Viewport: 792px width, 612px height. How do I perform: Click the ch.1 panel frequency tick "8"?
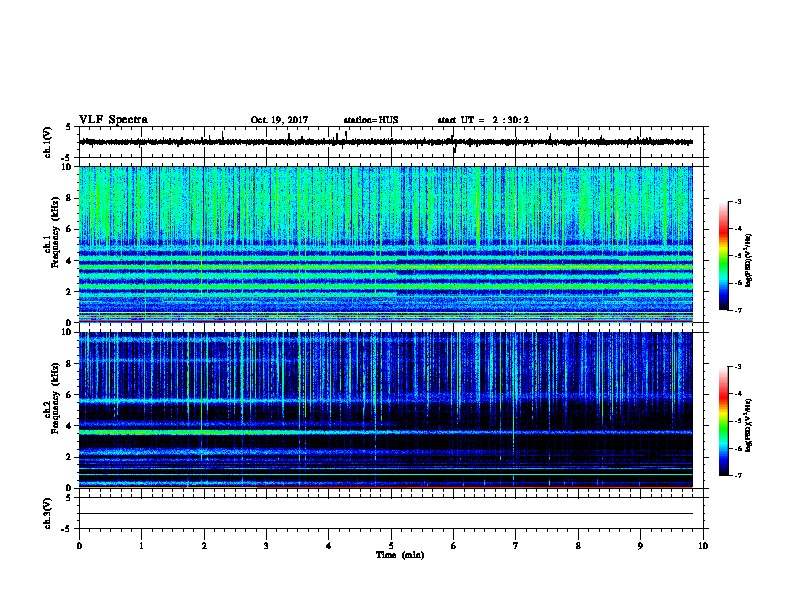(x=69, y=198)
